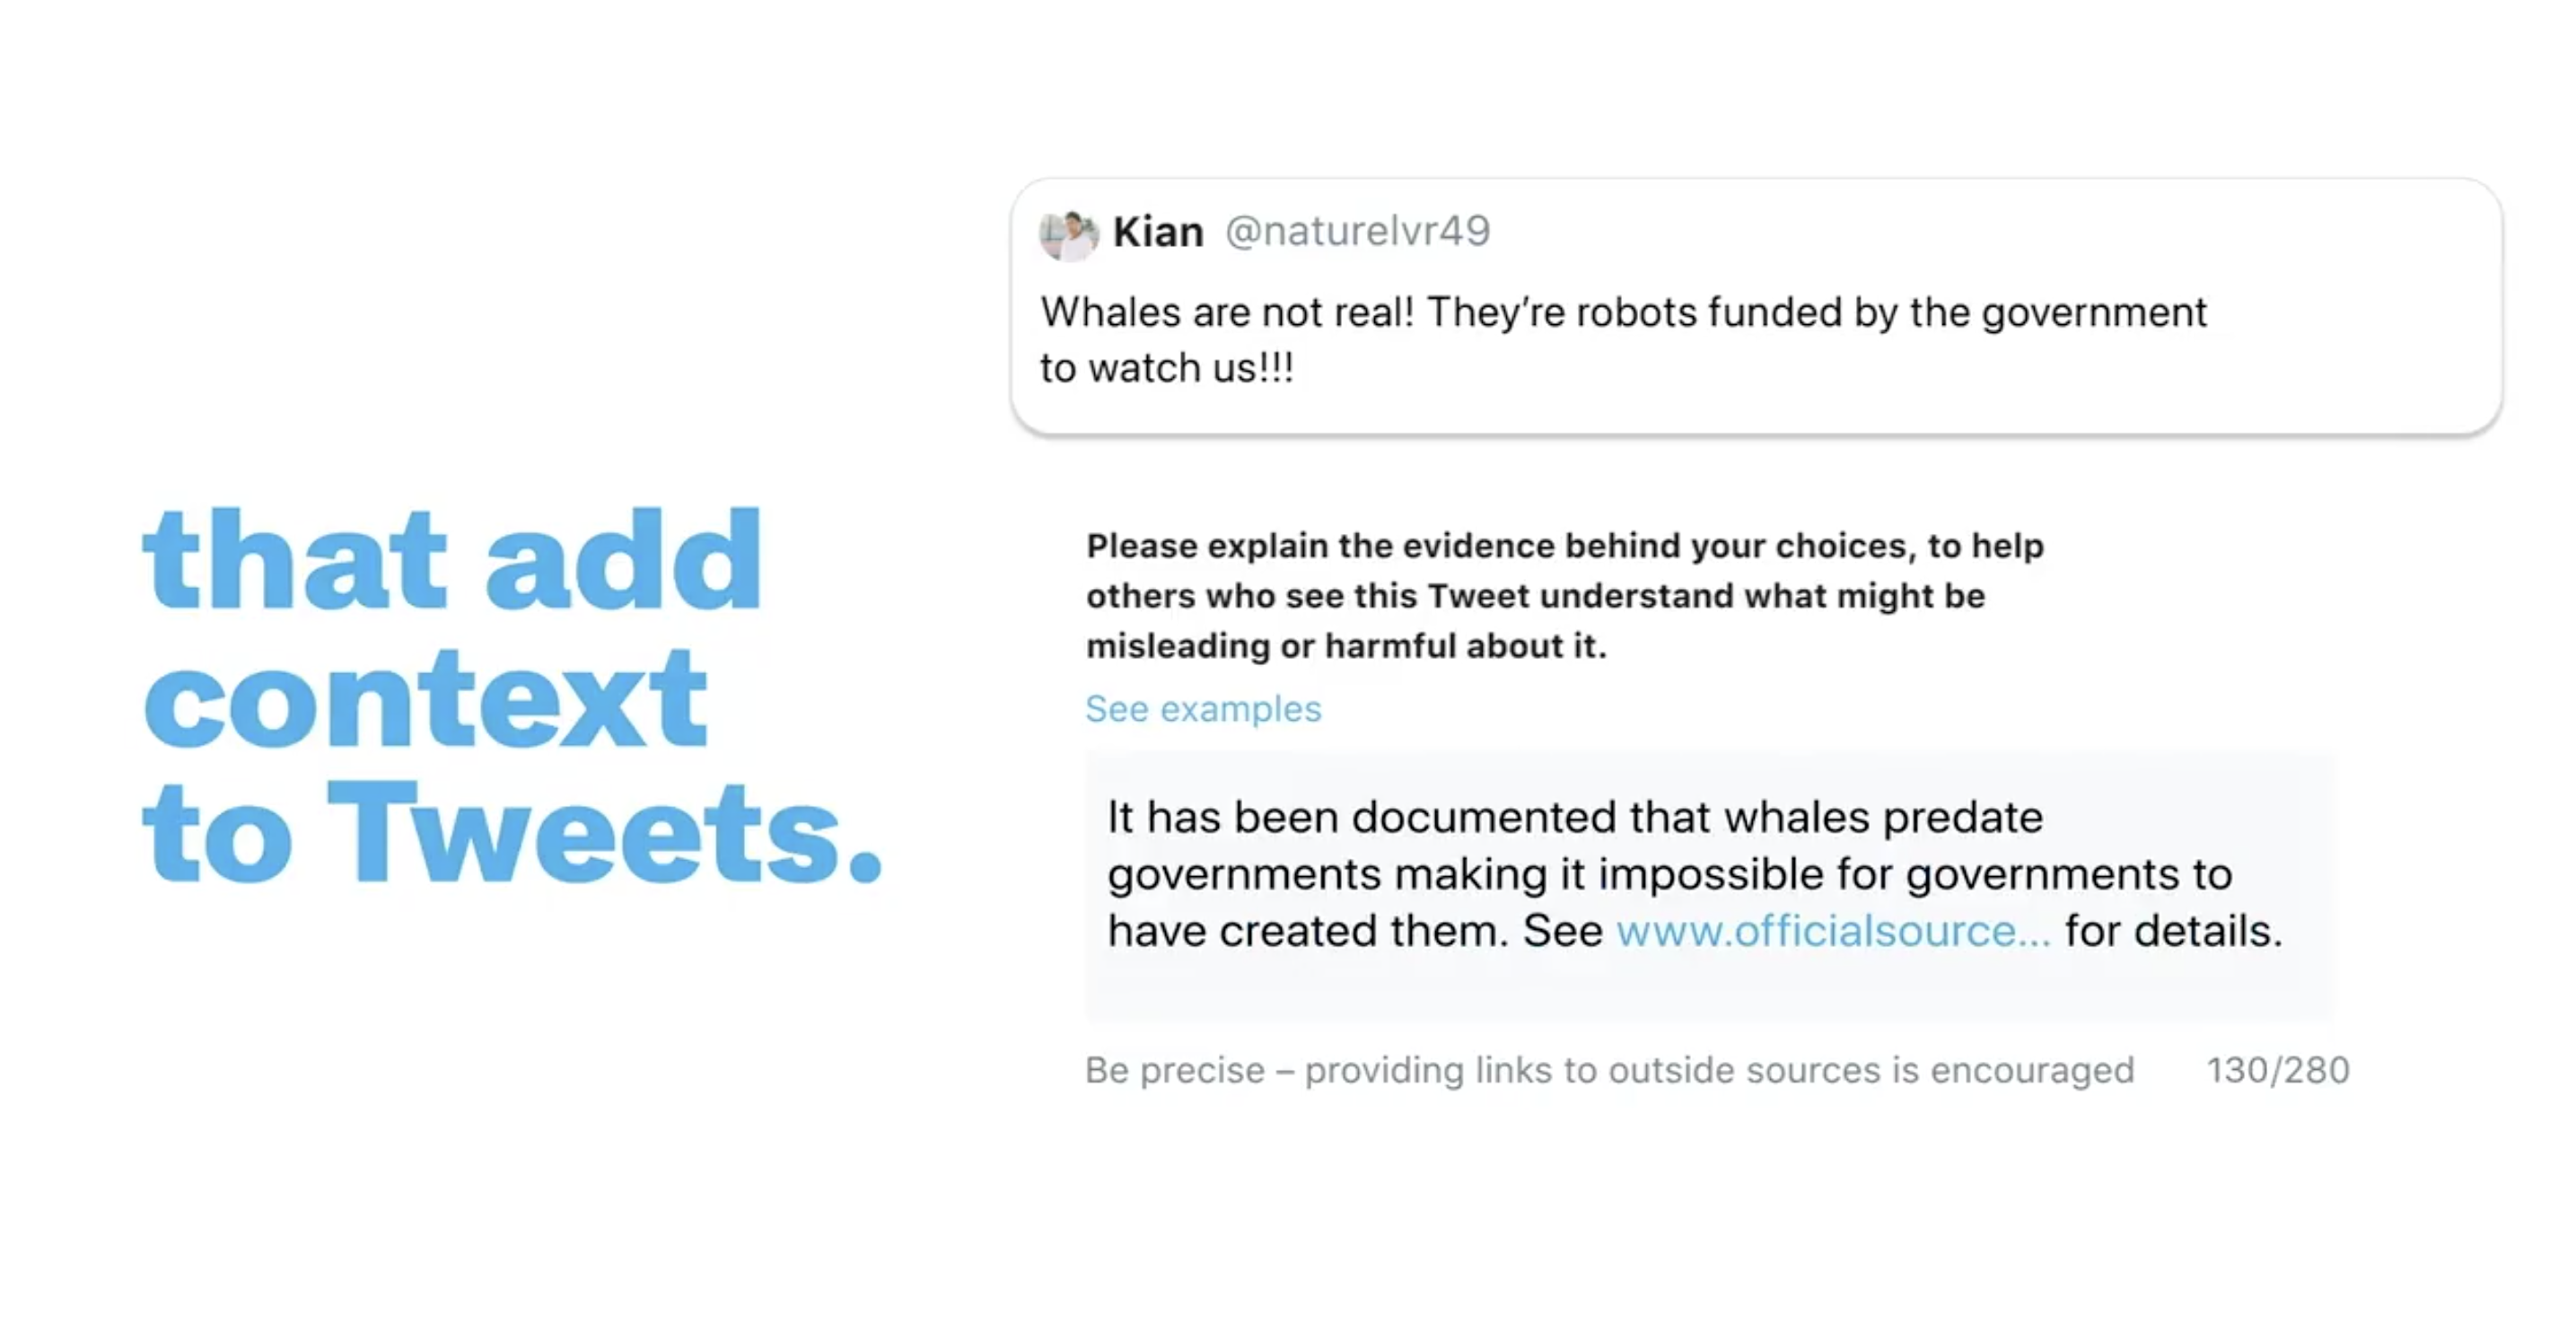The image size is (2576, 1341).
Task: Open the See examples link
Action: (1203, 709)
